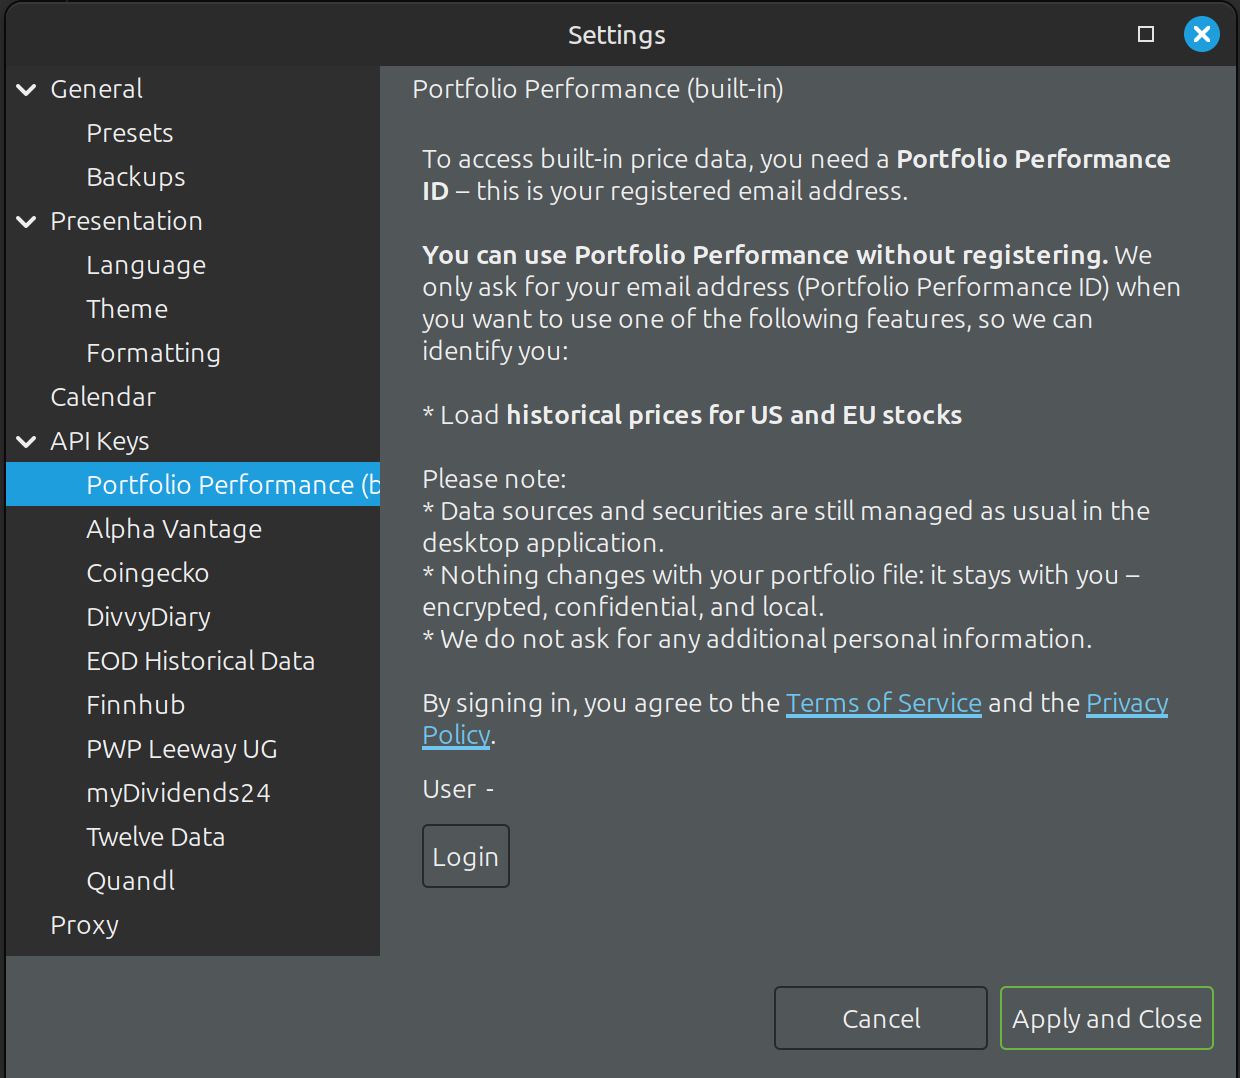The image size is (1240, 1078).
Task: Open the DivvyDiary API key page
Action: (148, 617)
